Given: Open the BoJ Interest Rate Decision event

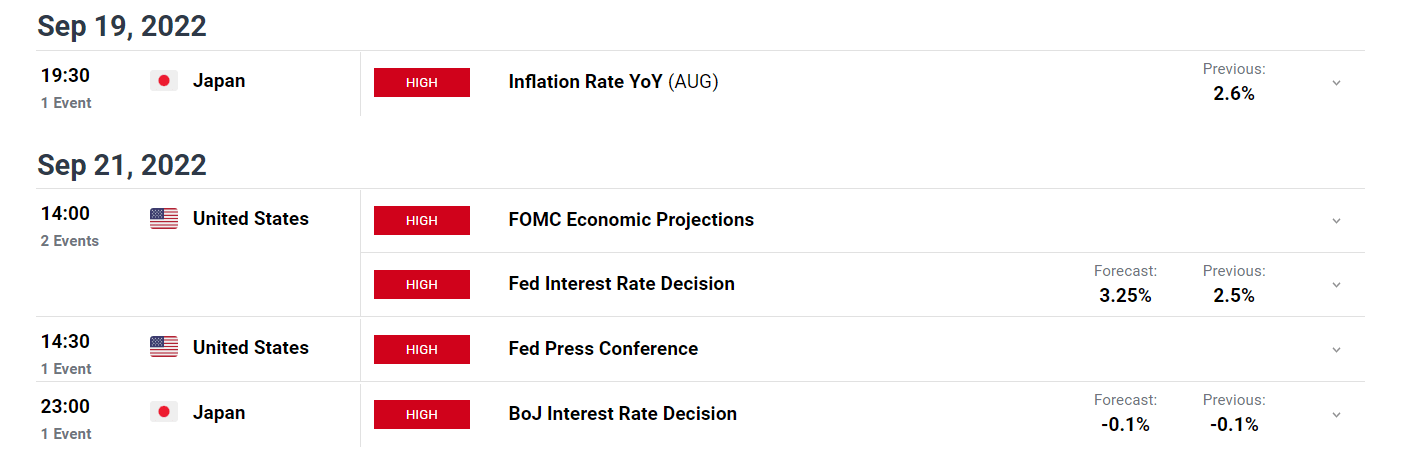Looking at the screenshot, I should click(x=622, y=414).
